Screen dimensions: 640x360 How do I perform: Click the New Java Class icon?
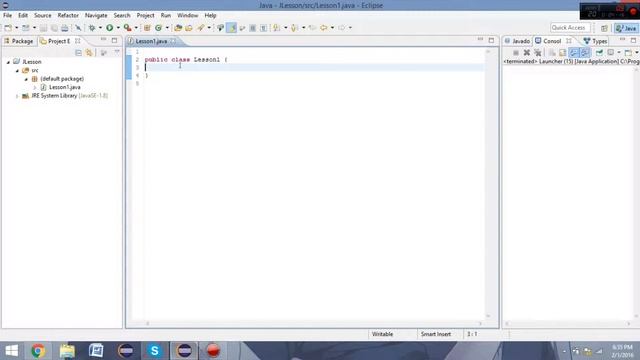158,28
